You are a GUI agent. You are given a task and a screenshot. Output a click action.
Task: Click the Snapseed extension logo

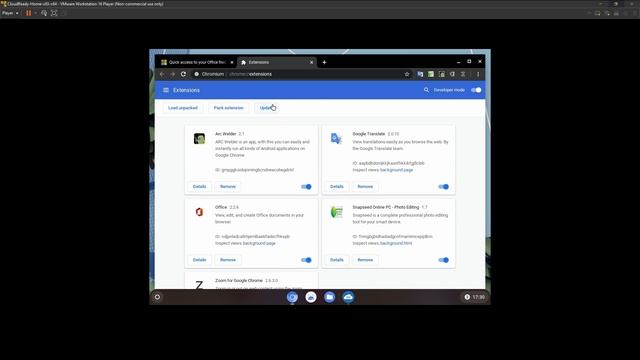[x=336, y=212]
